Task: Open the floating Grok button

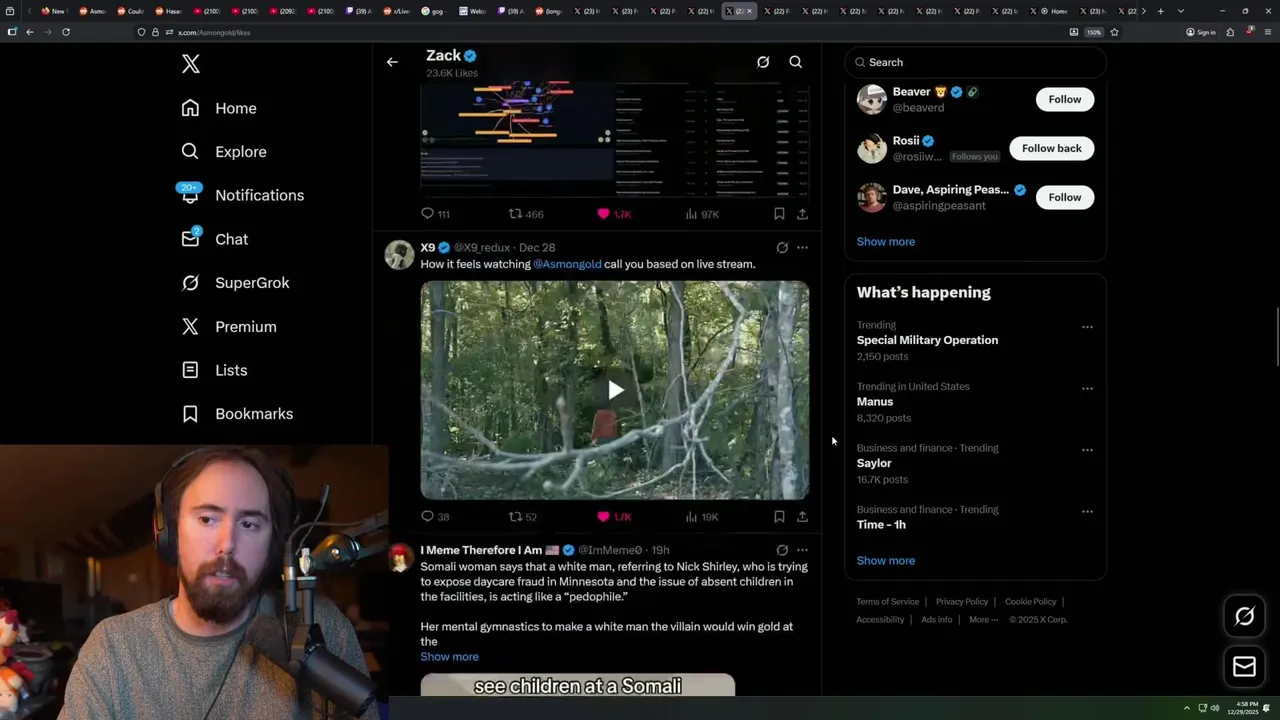Action: (1245, 617)
